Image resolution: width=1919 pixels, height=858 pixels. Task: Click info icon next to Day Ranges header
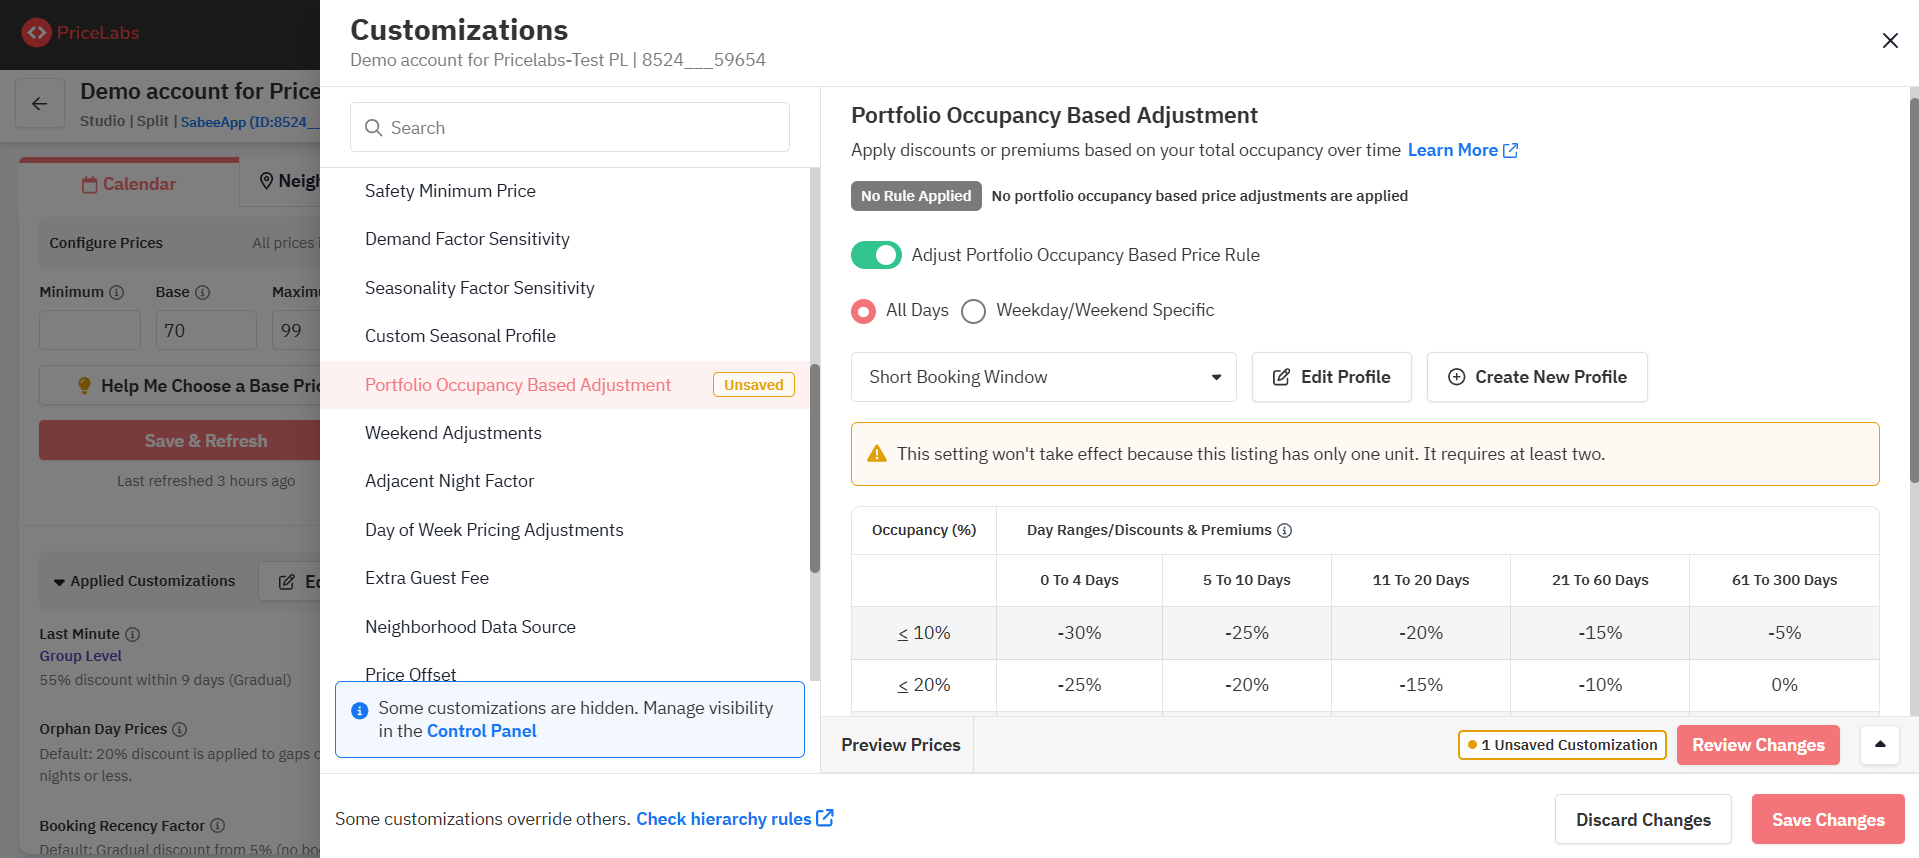pos(1285,530)
